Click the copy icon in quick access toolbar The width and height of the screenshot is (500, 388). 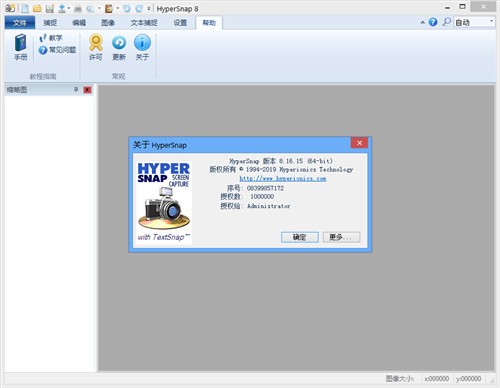[90, 8]
